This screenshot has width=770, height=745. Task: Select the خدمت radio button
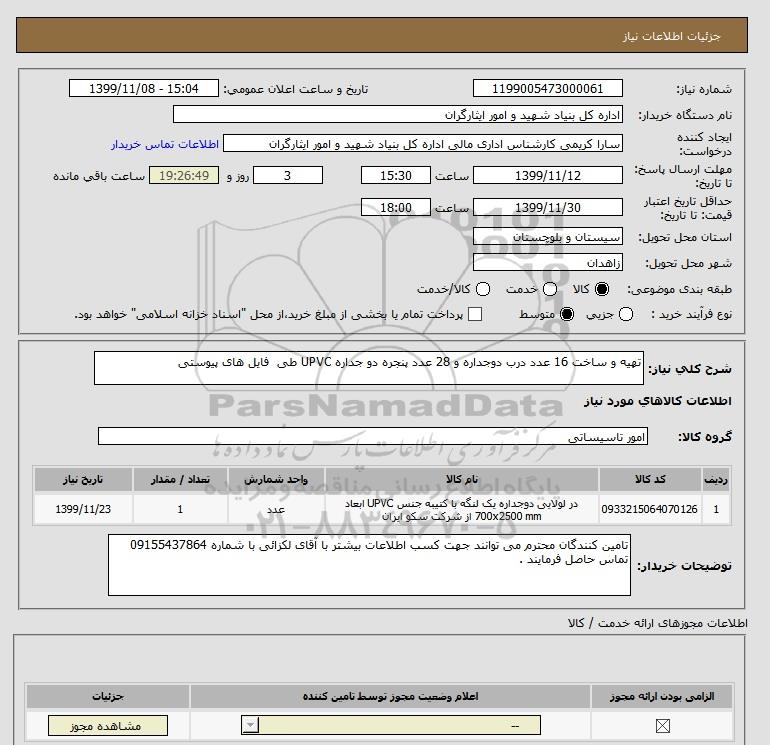550,289
